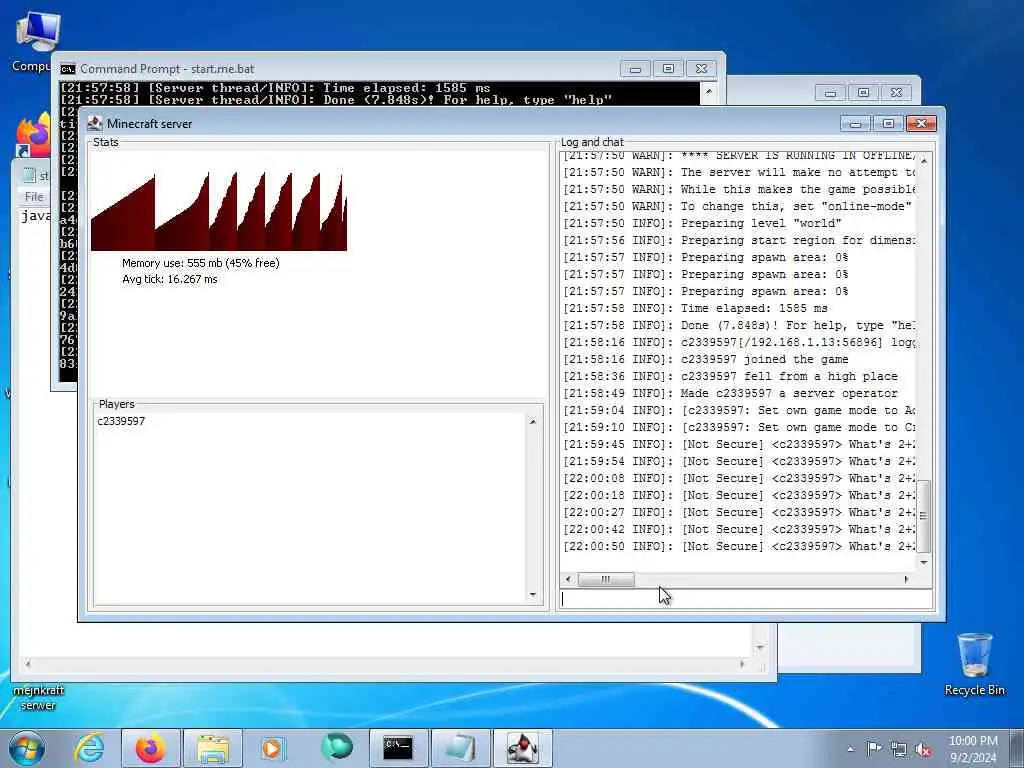Screen dimensions: 1024x768
Task: Click the Players list scroll up arrow
Action: (533, 422)
